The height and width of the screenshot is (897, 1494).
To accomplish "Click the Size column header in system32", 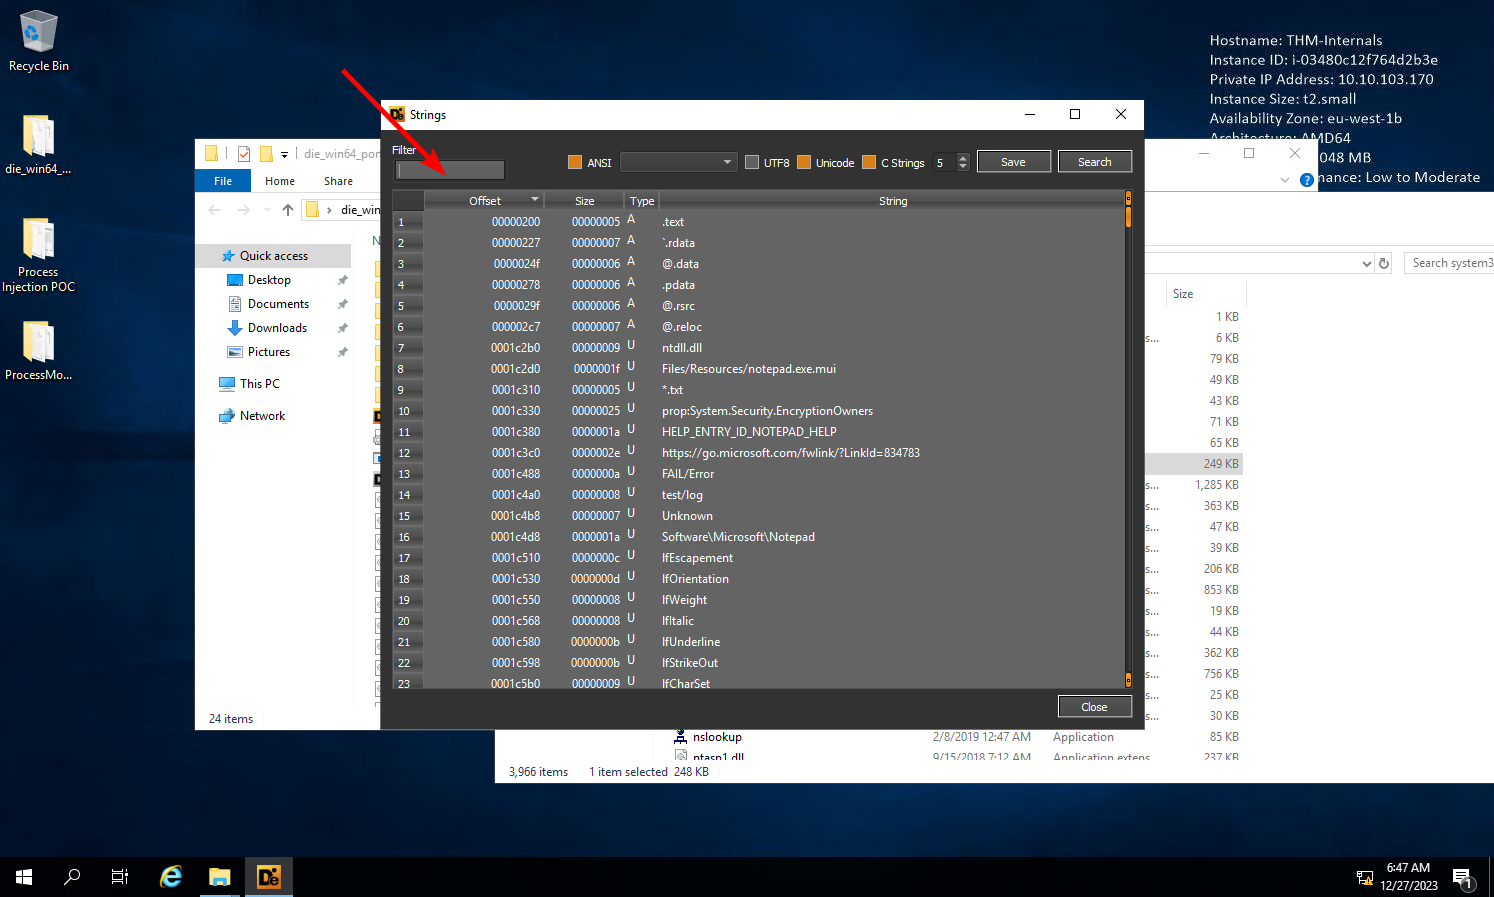I will [1205, 294].
